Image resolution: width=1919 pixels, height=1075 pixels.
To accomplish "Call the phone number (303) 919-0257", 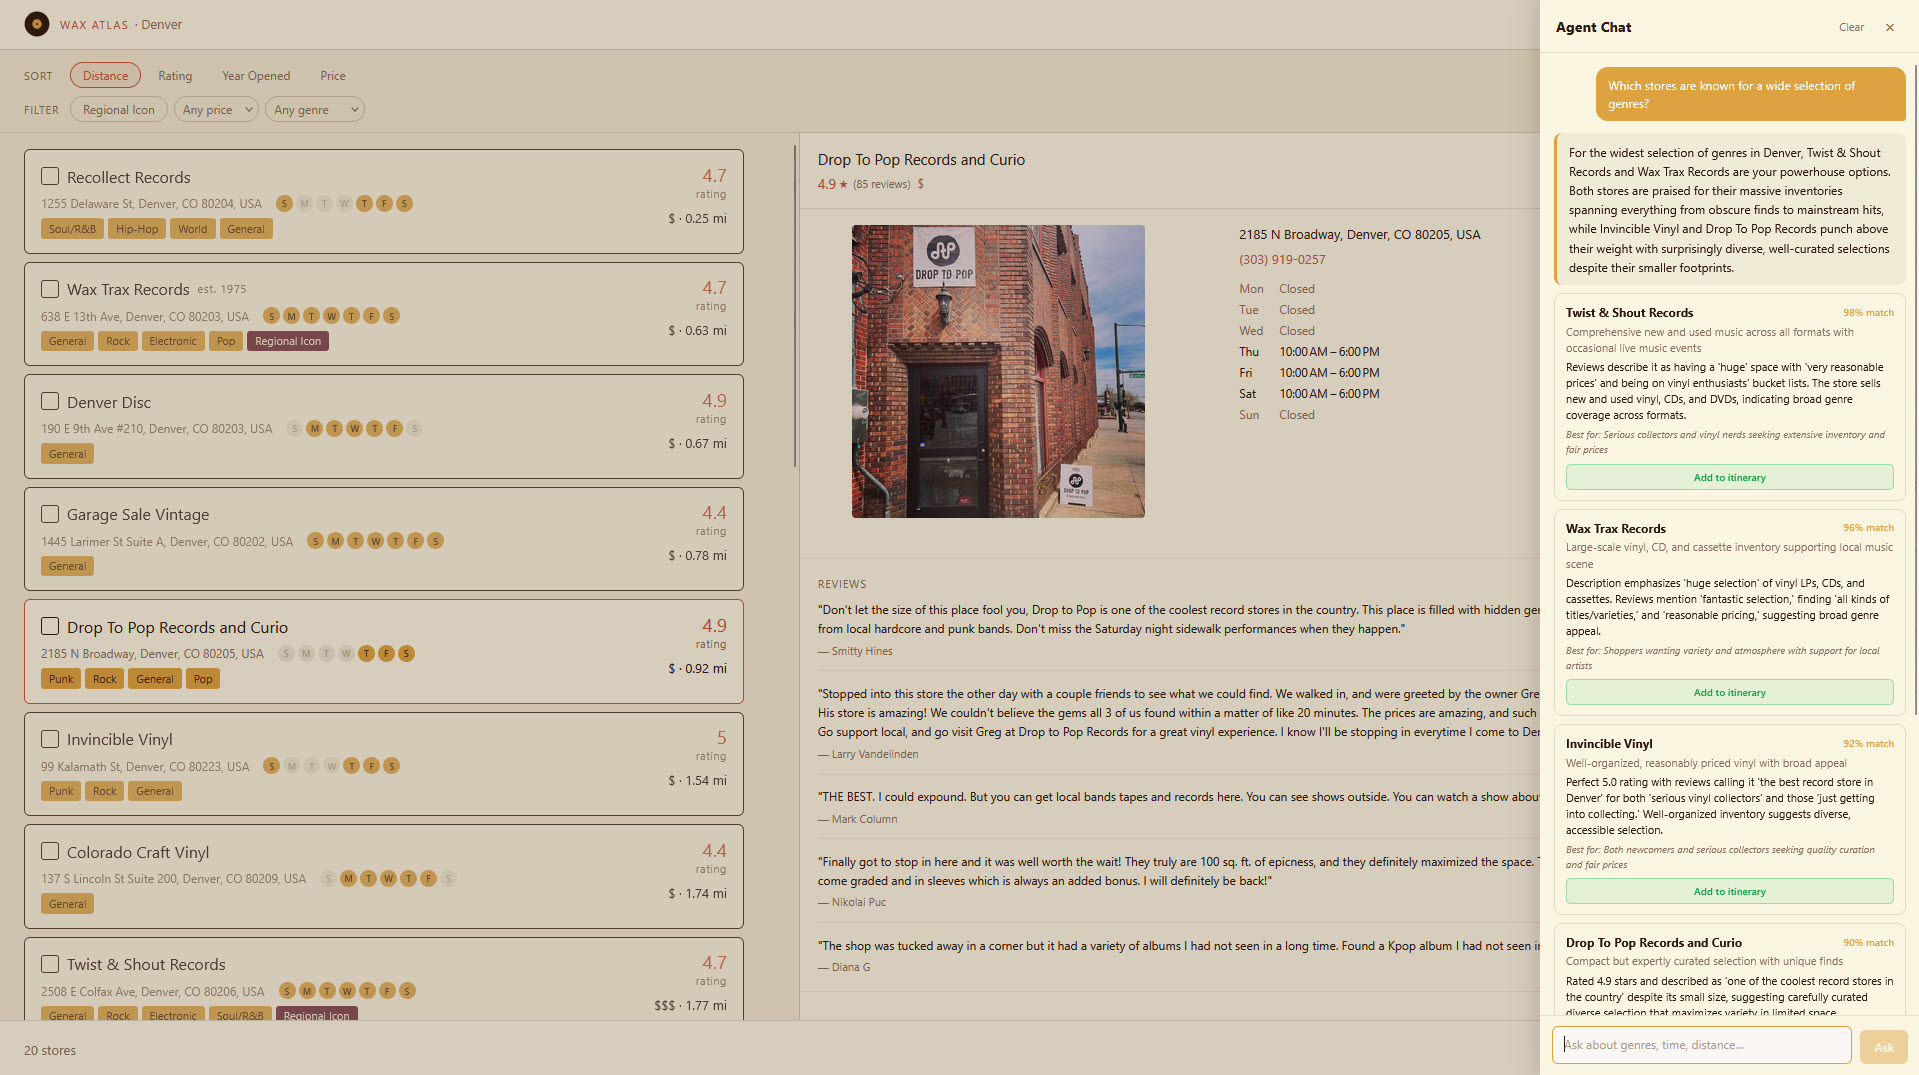I will pos(1282,260).
